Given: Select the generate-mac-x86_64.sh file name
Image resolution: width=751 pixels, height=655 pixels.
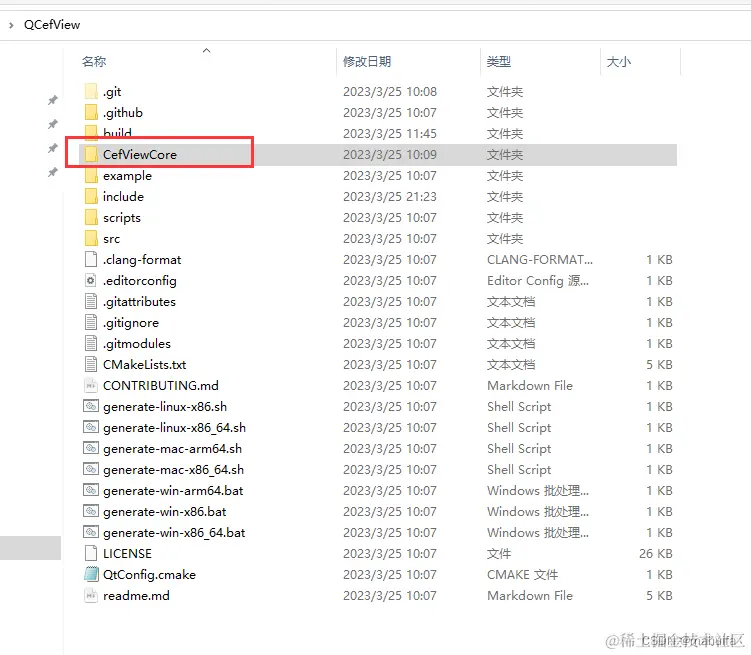Looking at the screenshot, I should click(x=173, y=470).
